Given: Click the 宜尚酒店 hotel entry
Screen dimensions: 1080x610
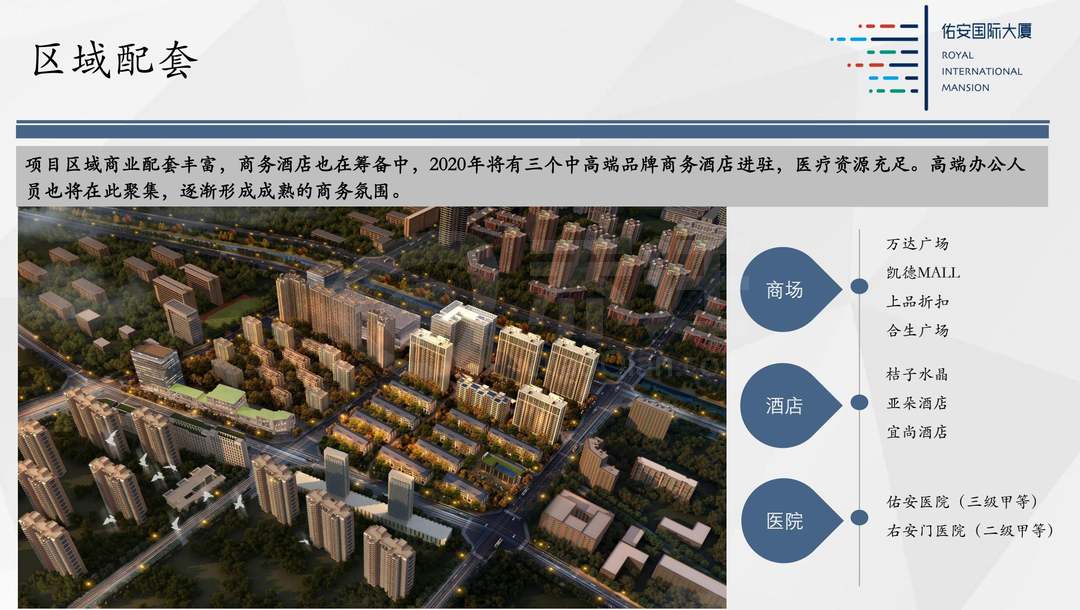Looking at the screenshot, I should click(917, 432).
